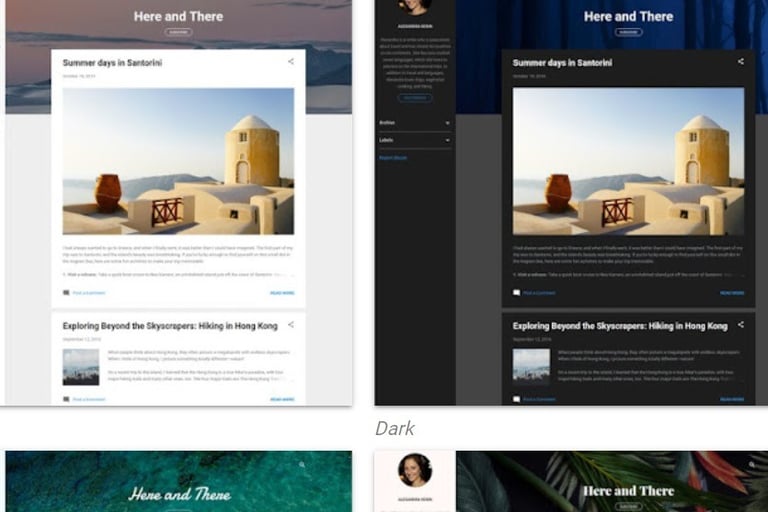
Task: Click Hong Kong skyline thumbnail in light theme
Action: [x=81, y=367]
